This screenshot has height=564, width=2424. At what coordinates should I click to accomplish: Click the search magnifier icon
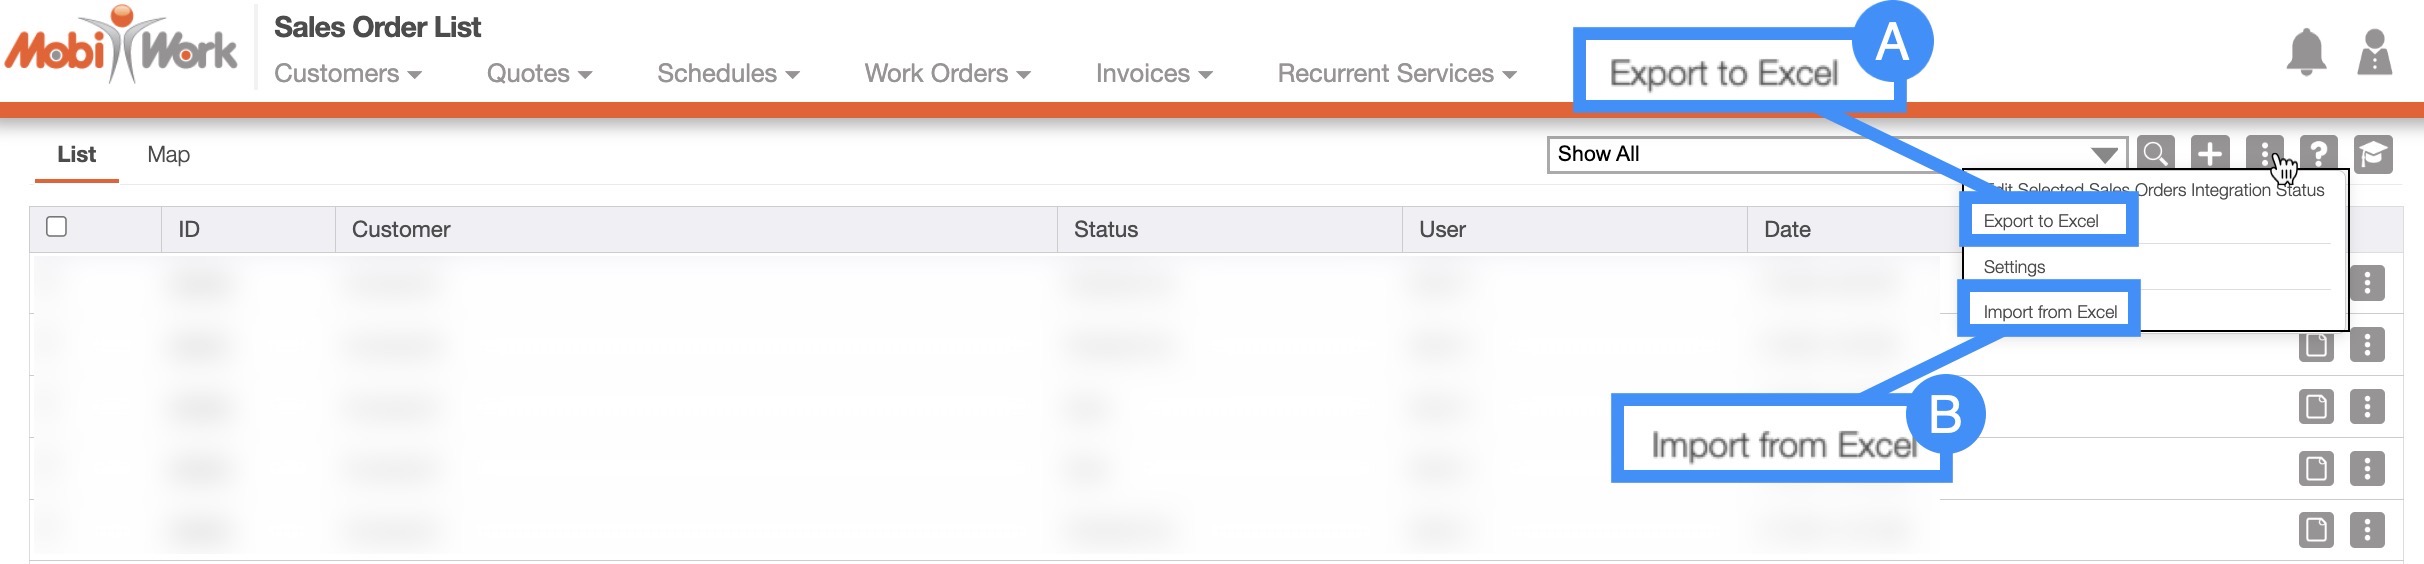2155,154
